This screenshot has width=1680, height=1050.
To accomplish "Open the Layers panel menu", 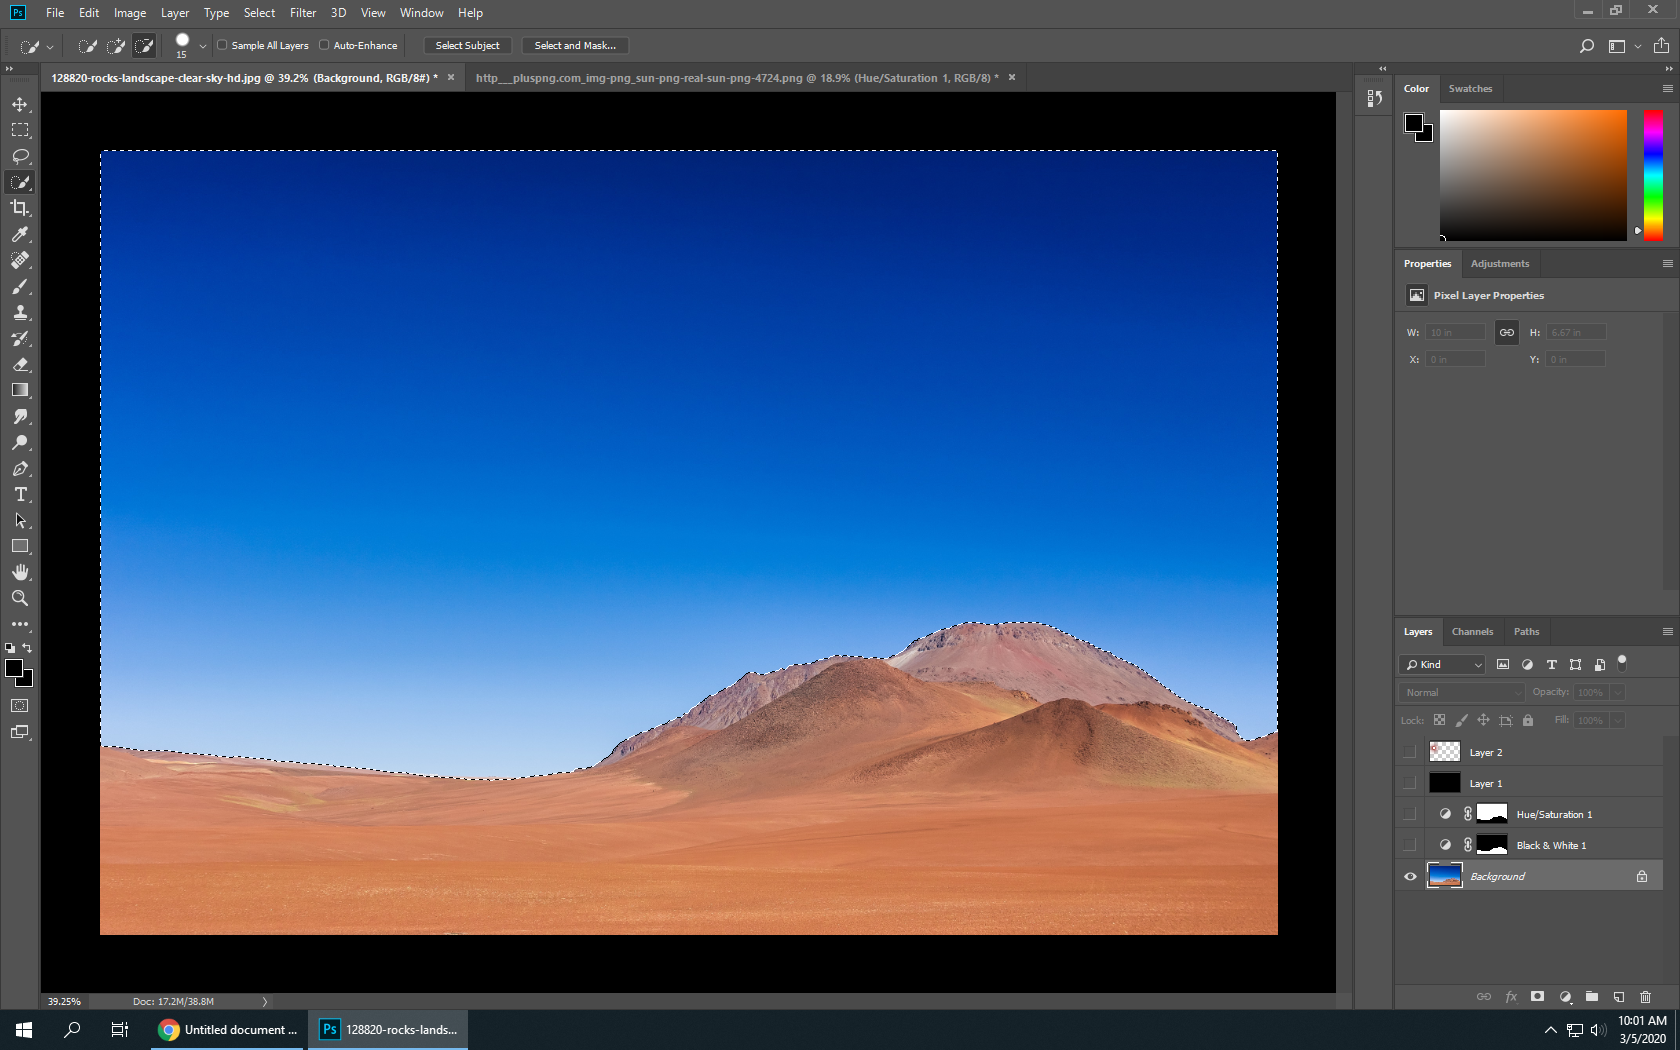I will [1667, 632].
